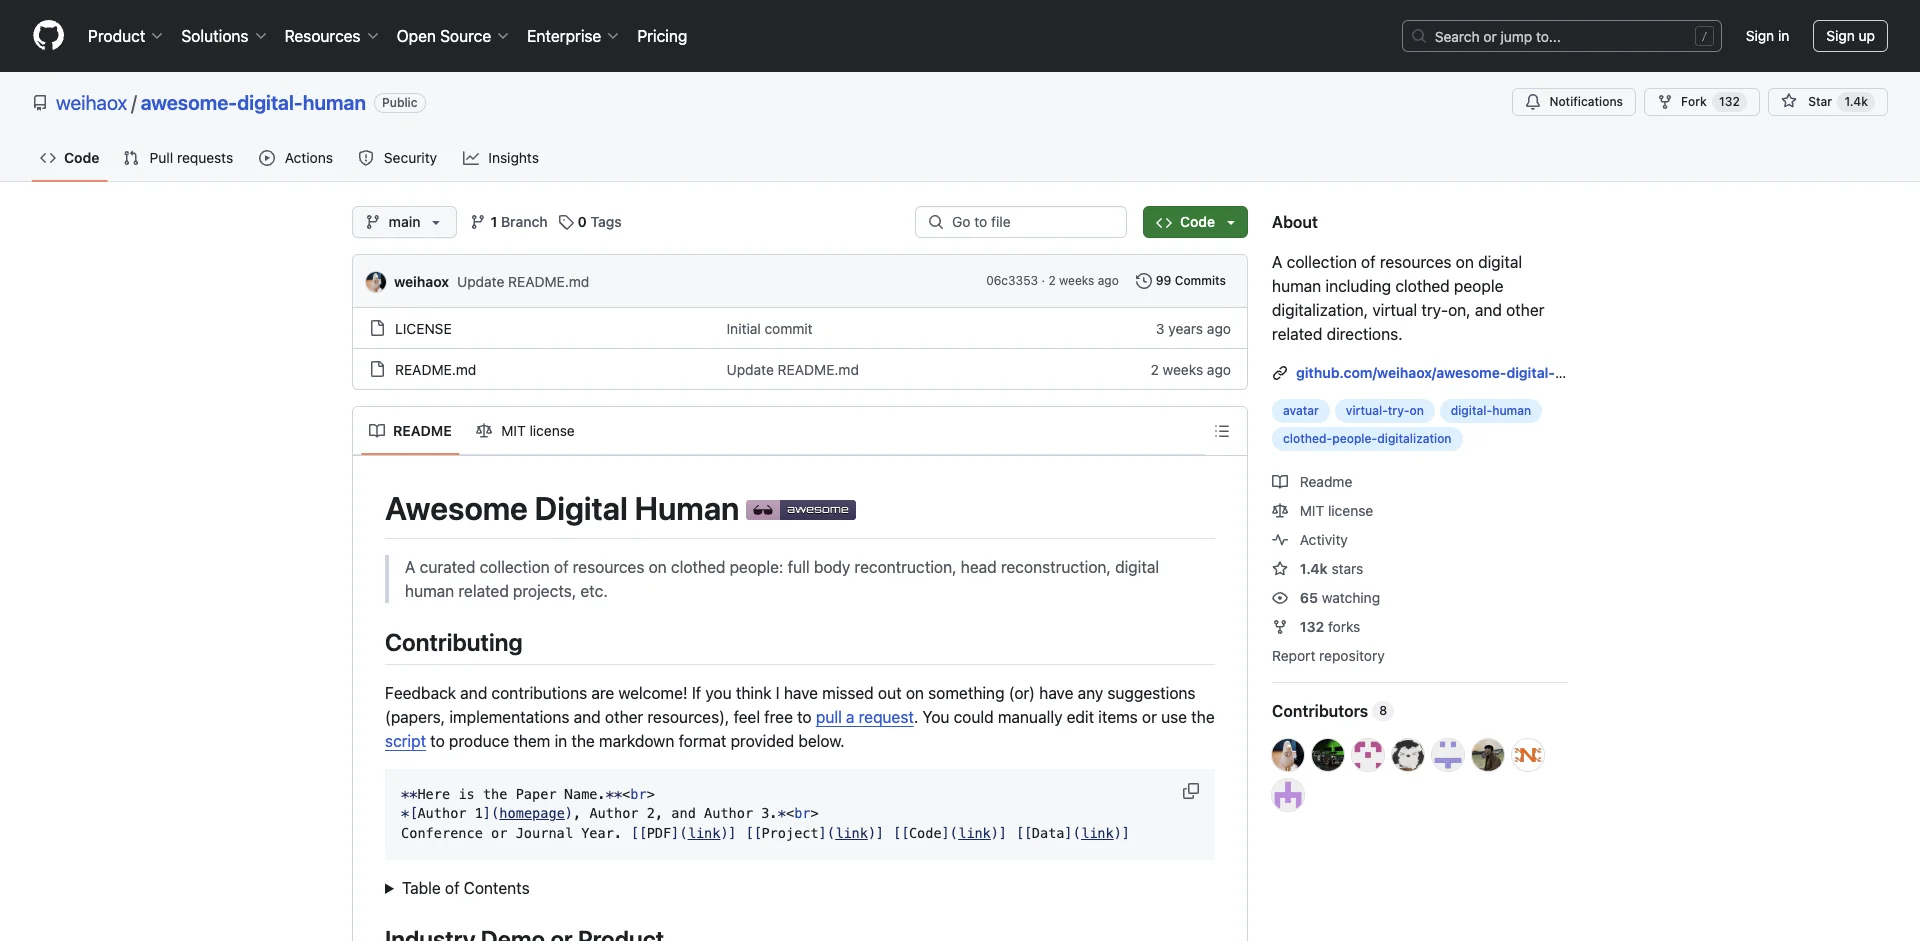
Task: Switch to the Pull requests tab
Action: pyautogui.click(x=178, y=158)
